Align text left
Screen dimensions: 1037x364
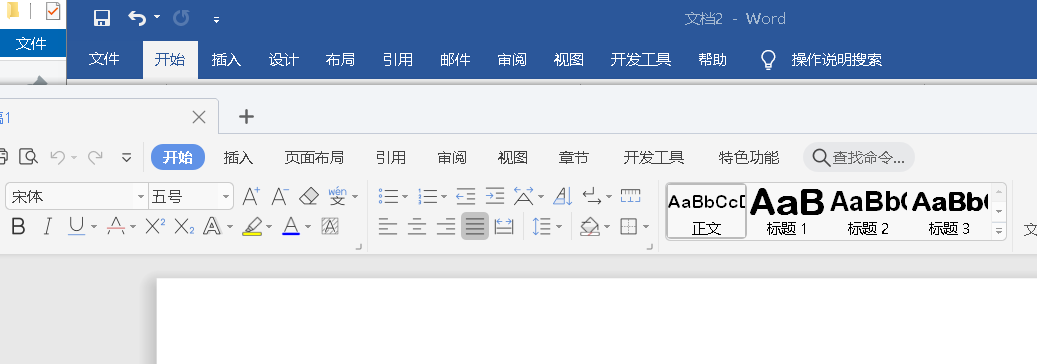pyautogui.click(x=388, y=227)
